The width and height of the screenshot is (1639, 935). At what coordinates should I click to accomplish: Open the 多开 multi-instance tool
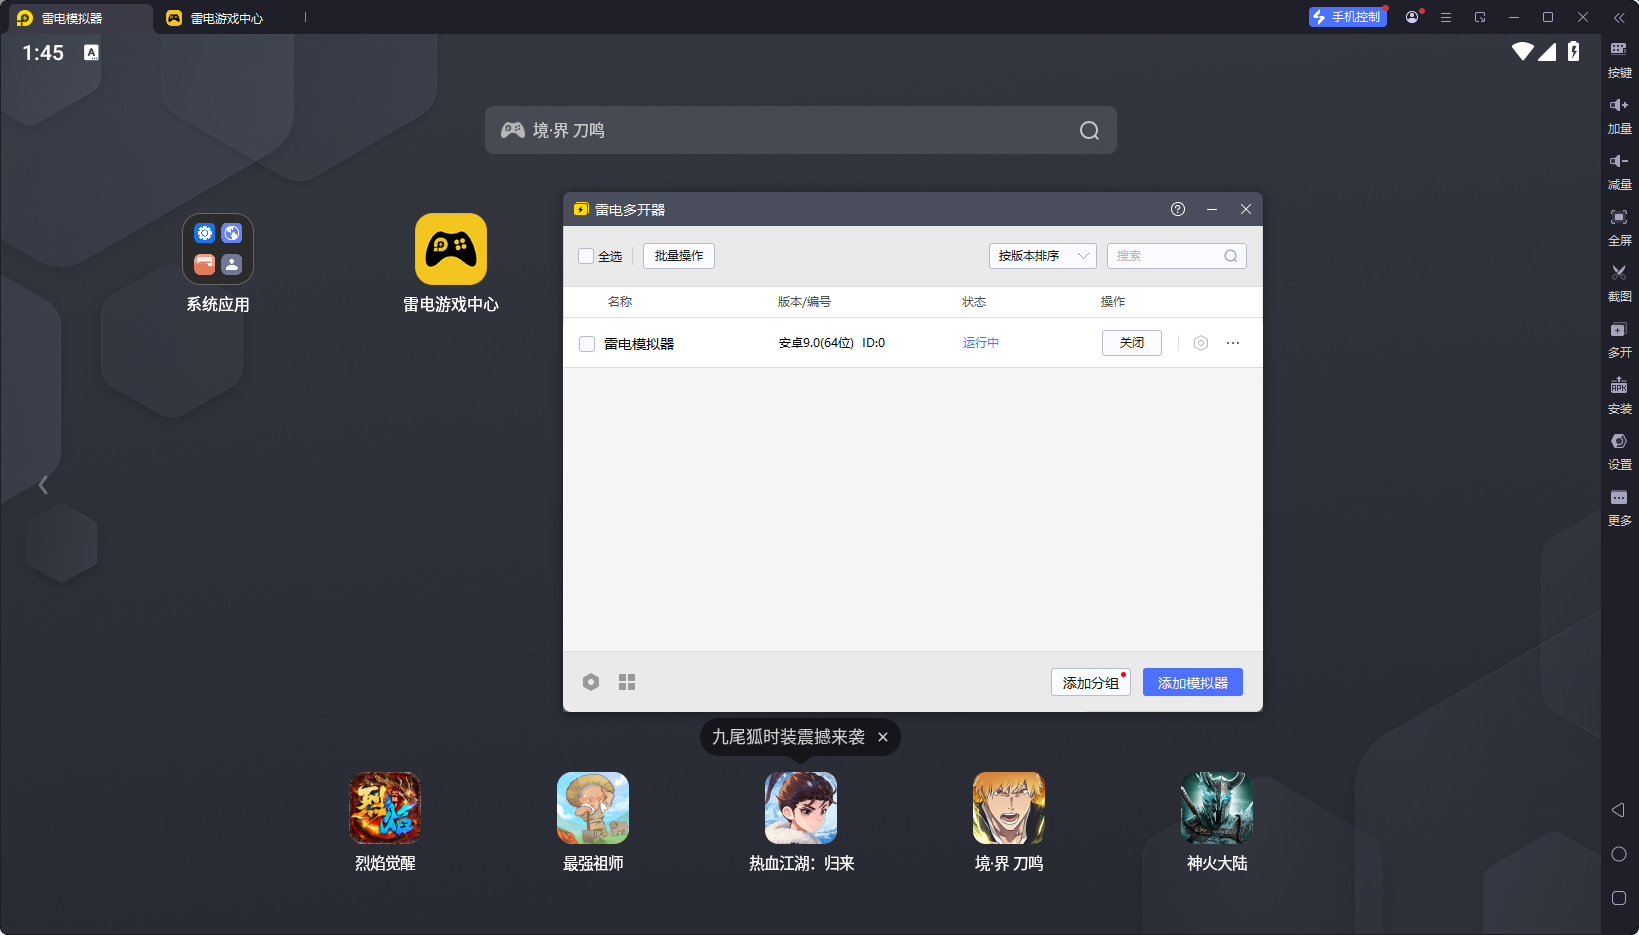click(x=1619, y=339)
